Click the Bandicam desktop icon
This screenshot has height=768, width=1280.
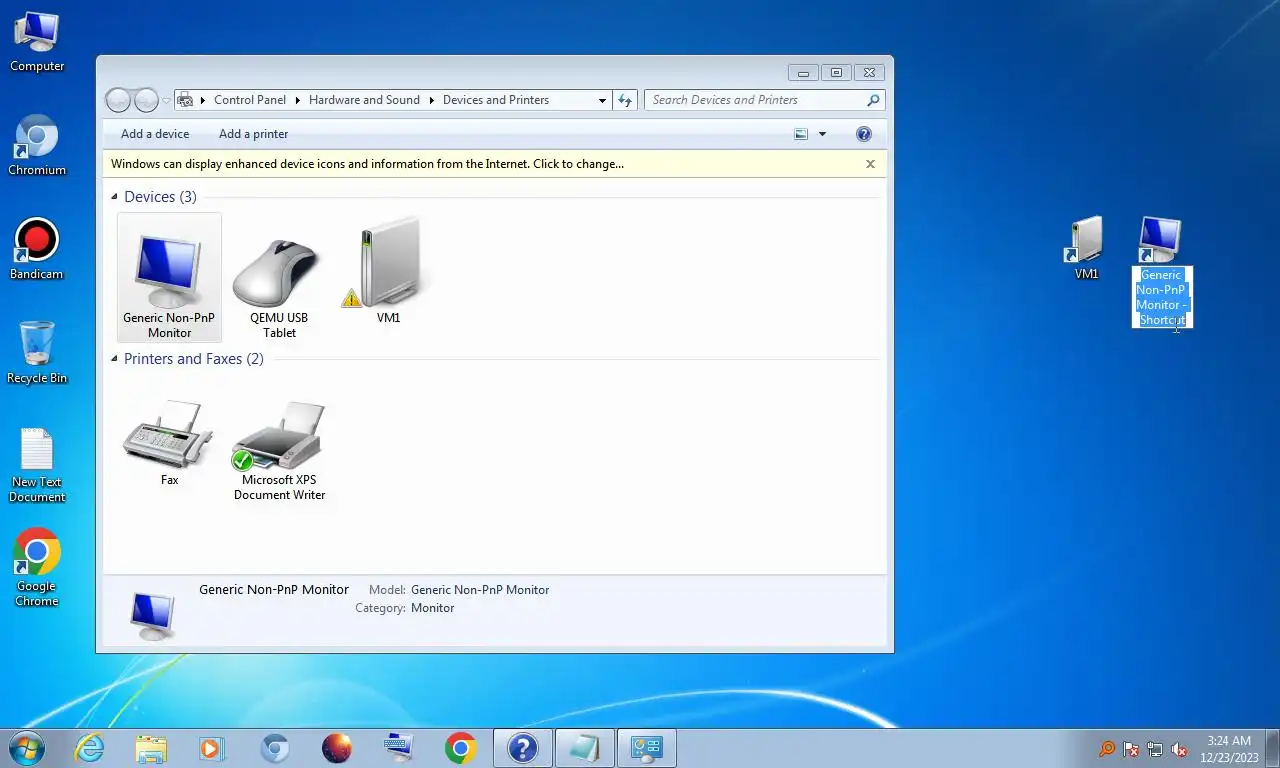37,250
